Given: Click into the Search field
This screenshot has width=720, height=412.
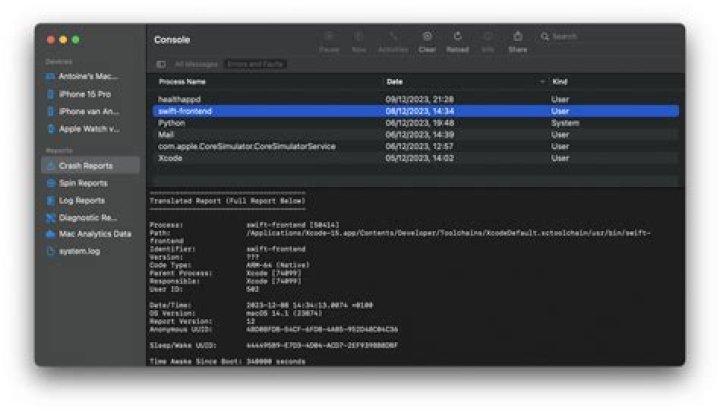Looking at the screenshot, I should point(606,36).
